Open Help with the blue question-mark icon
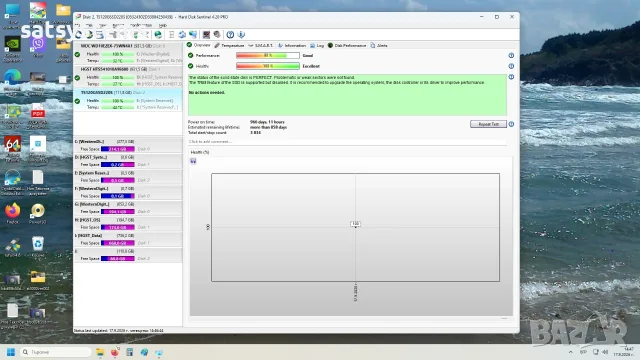Image resolution: width=640 pixels, height=360 pixels. point(230,35)
